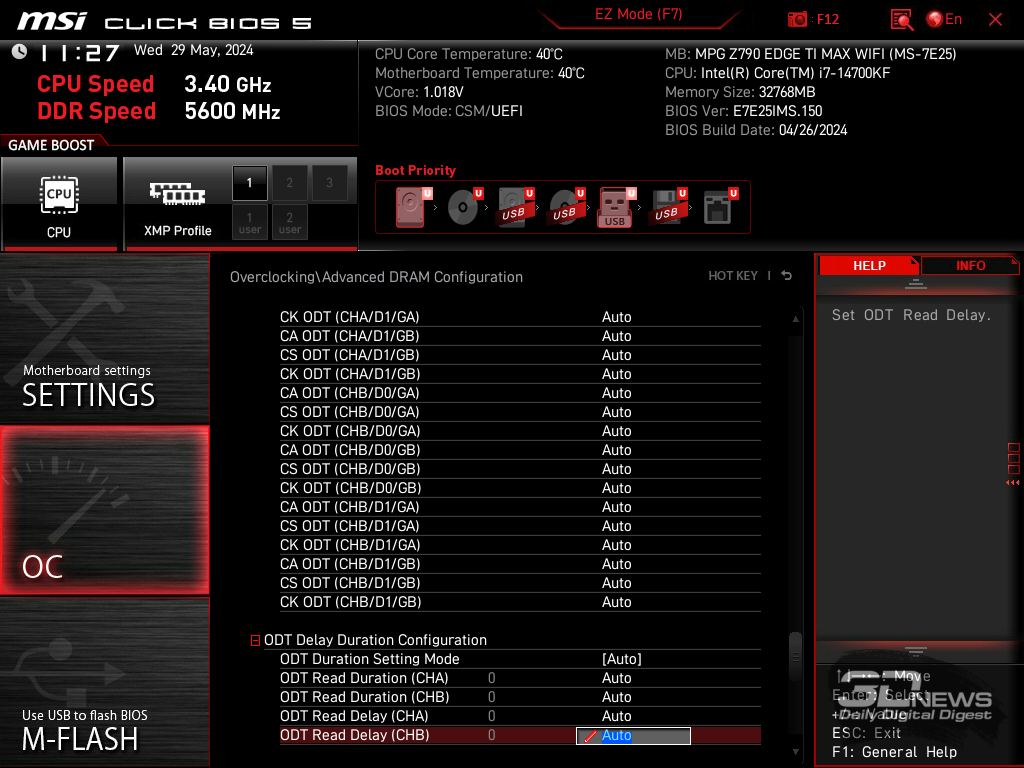
Task: Select CS ODT (CHB/D1/GB) row
Action: click(520, 583)
